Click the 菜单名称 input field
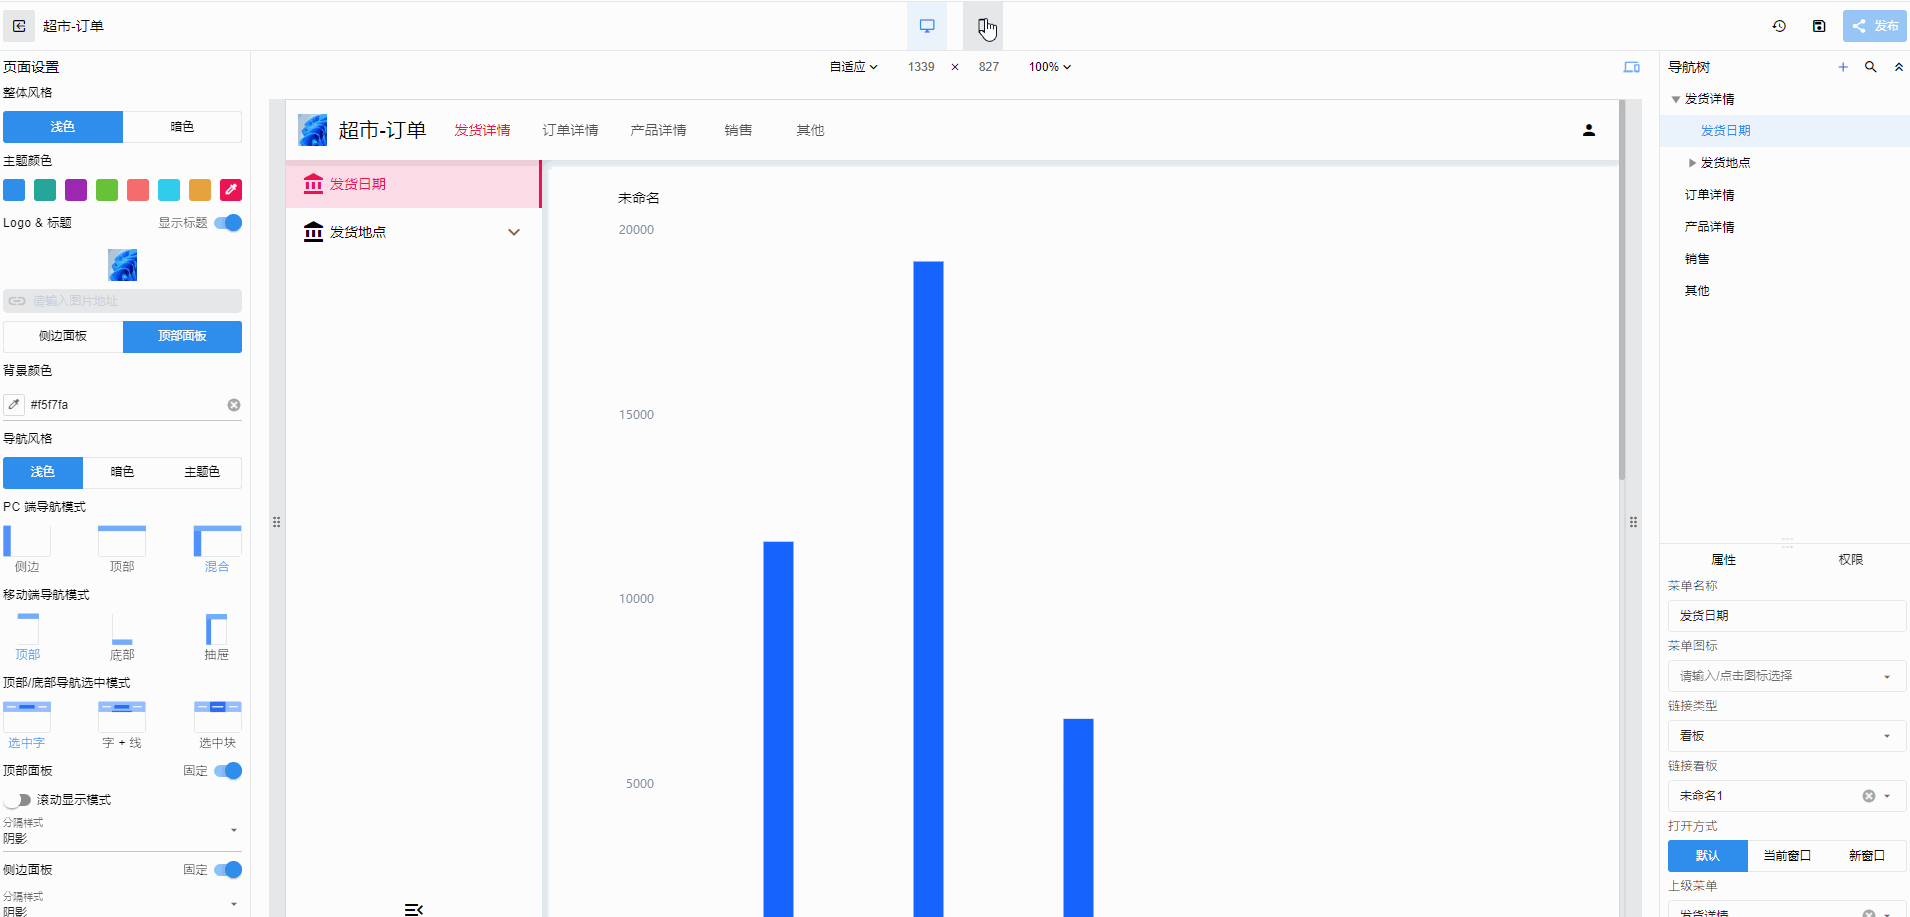Viewport: 1910px width, 917px height. click(1786, 616)
